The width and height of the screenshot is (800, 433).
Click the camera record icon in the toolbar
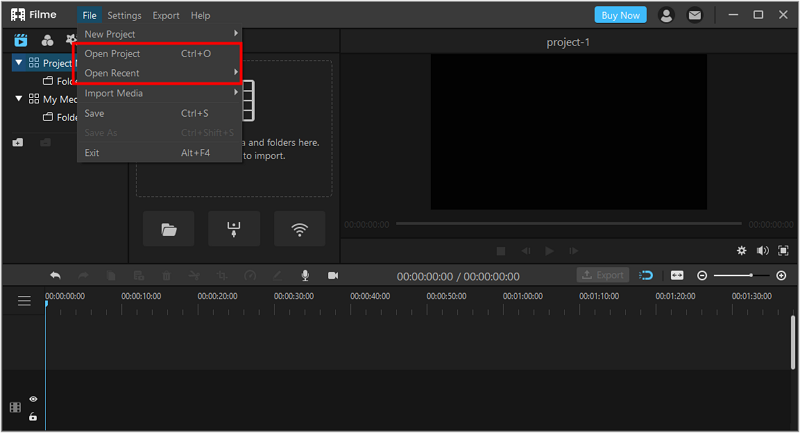point(333,275)
